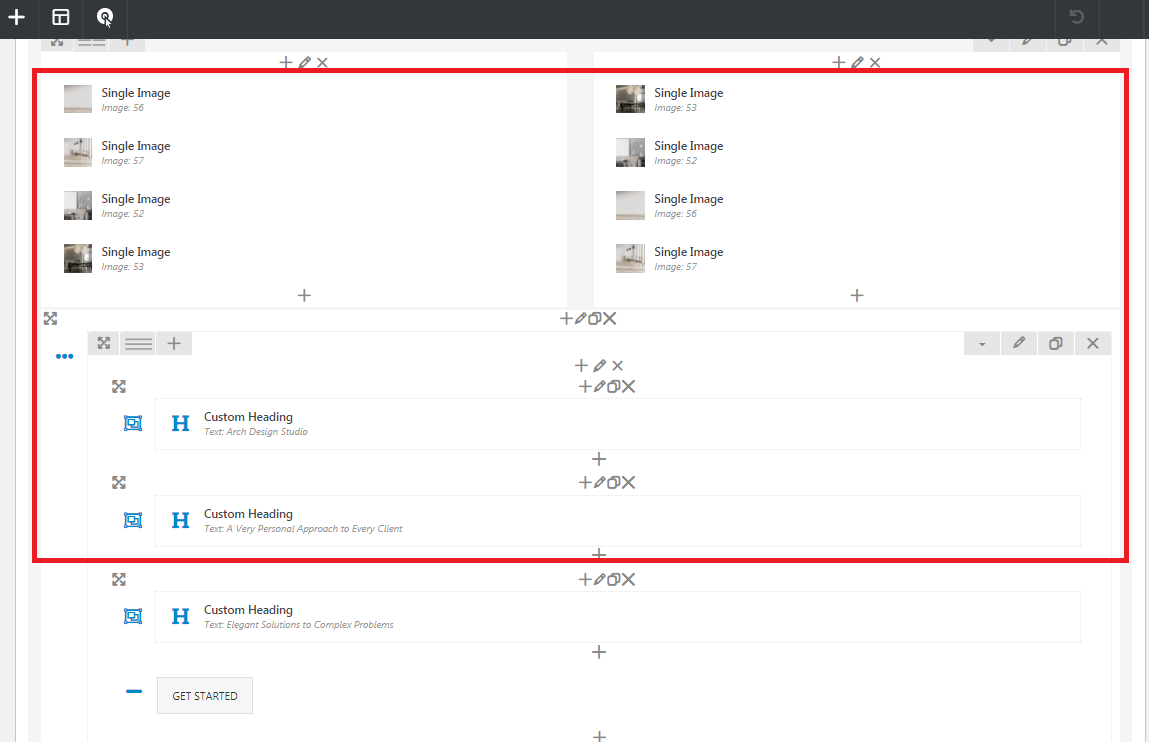The image size is (1149, 742).
Task: Prepend element to left image column header
Action: click(x=286, y=63)
